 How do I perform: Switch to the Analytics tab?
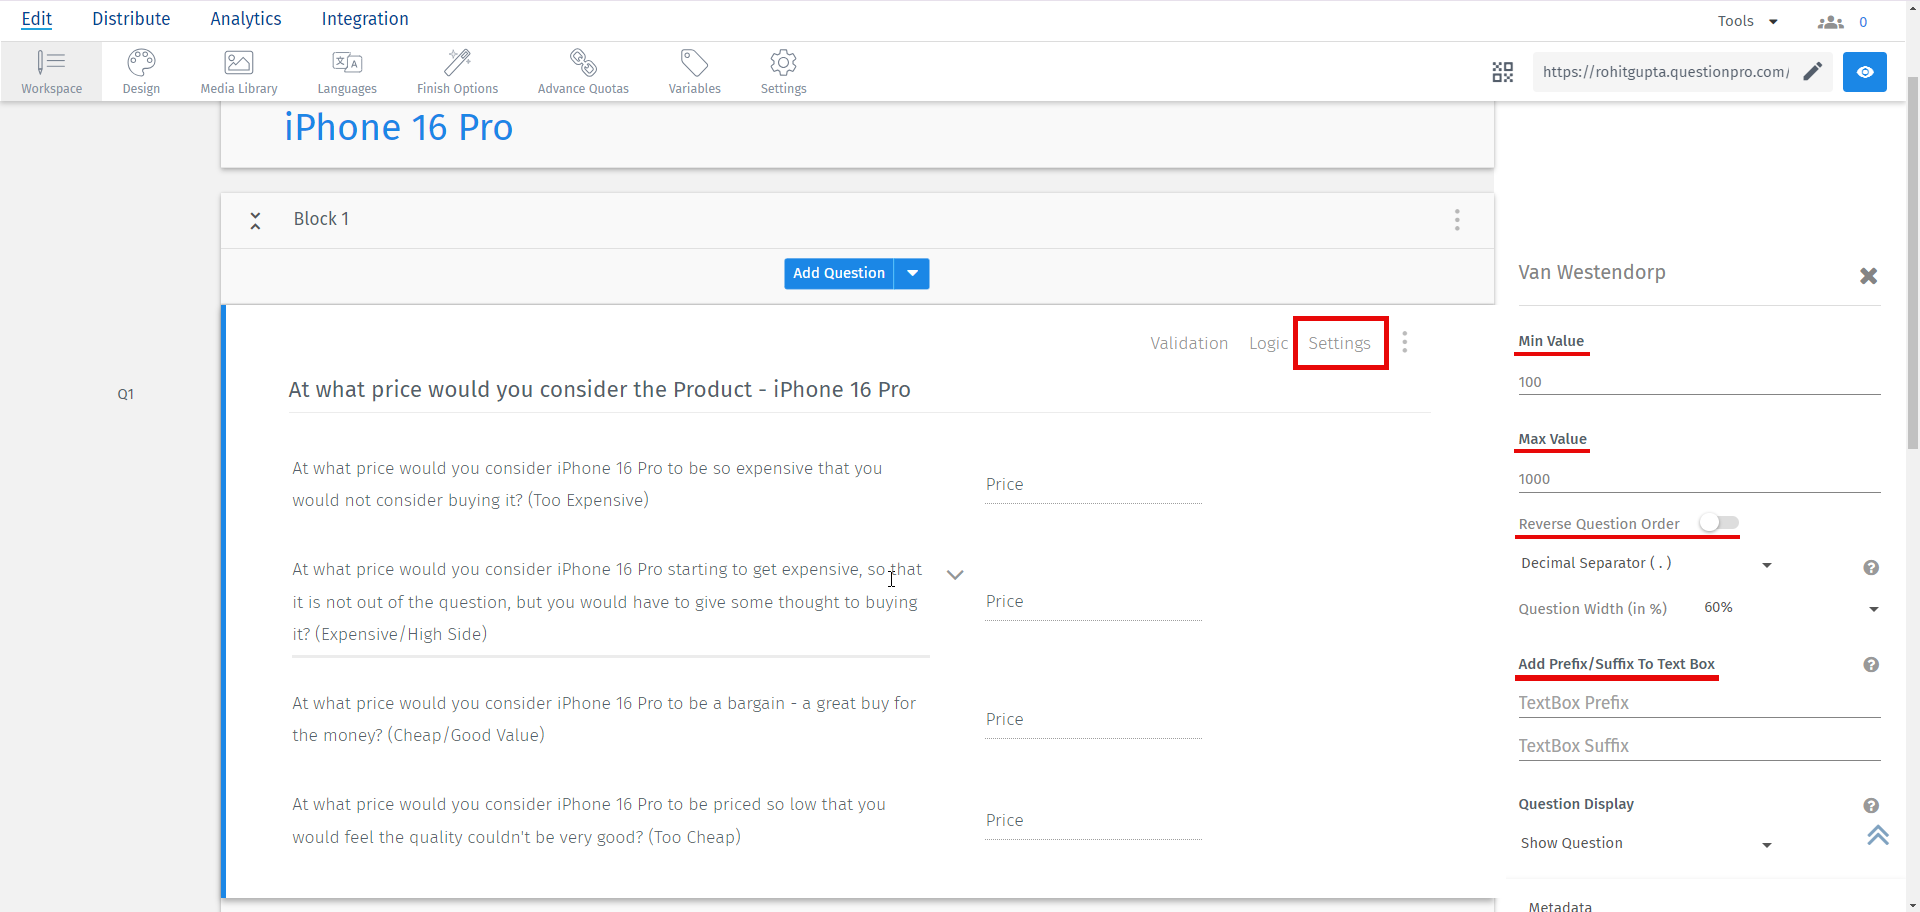click(x=246, y=19)
